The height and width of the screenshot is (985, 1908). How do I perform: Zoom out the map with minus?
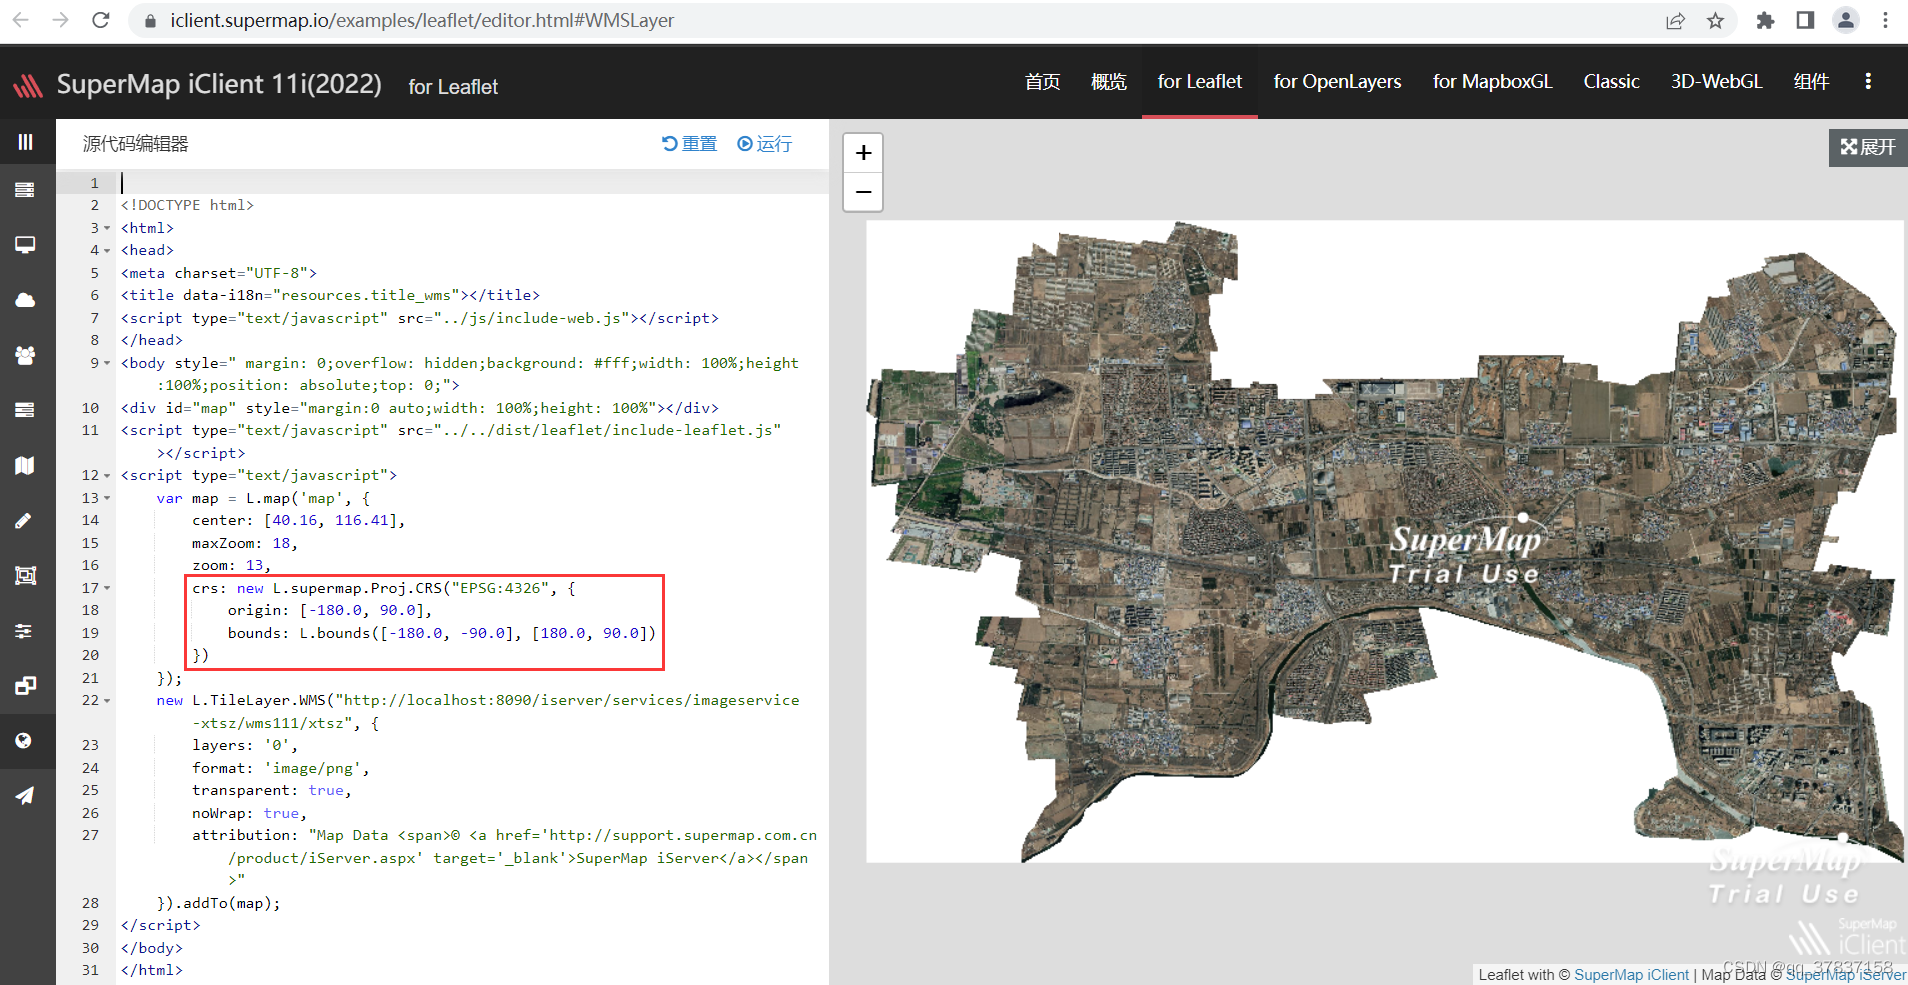pos(863,191)
